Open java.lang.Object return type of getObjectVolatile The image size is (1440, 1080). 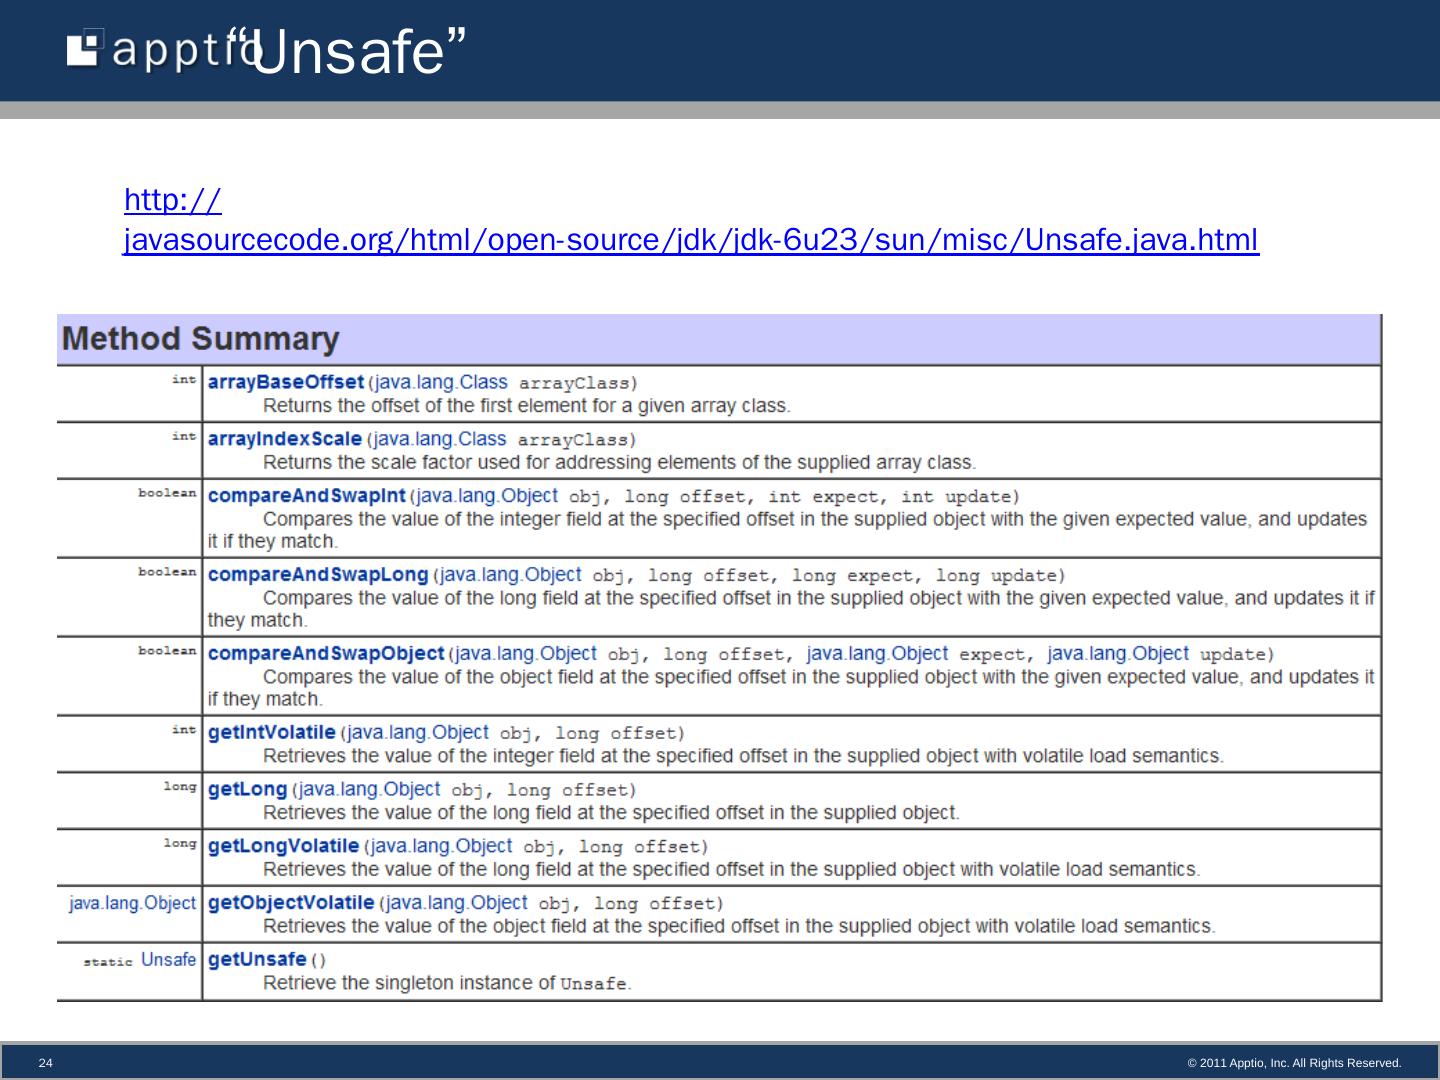click(x=132, y=904)
